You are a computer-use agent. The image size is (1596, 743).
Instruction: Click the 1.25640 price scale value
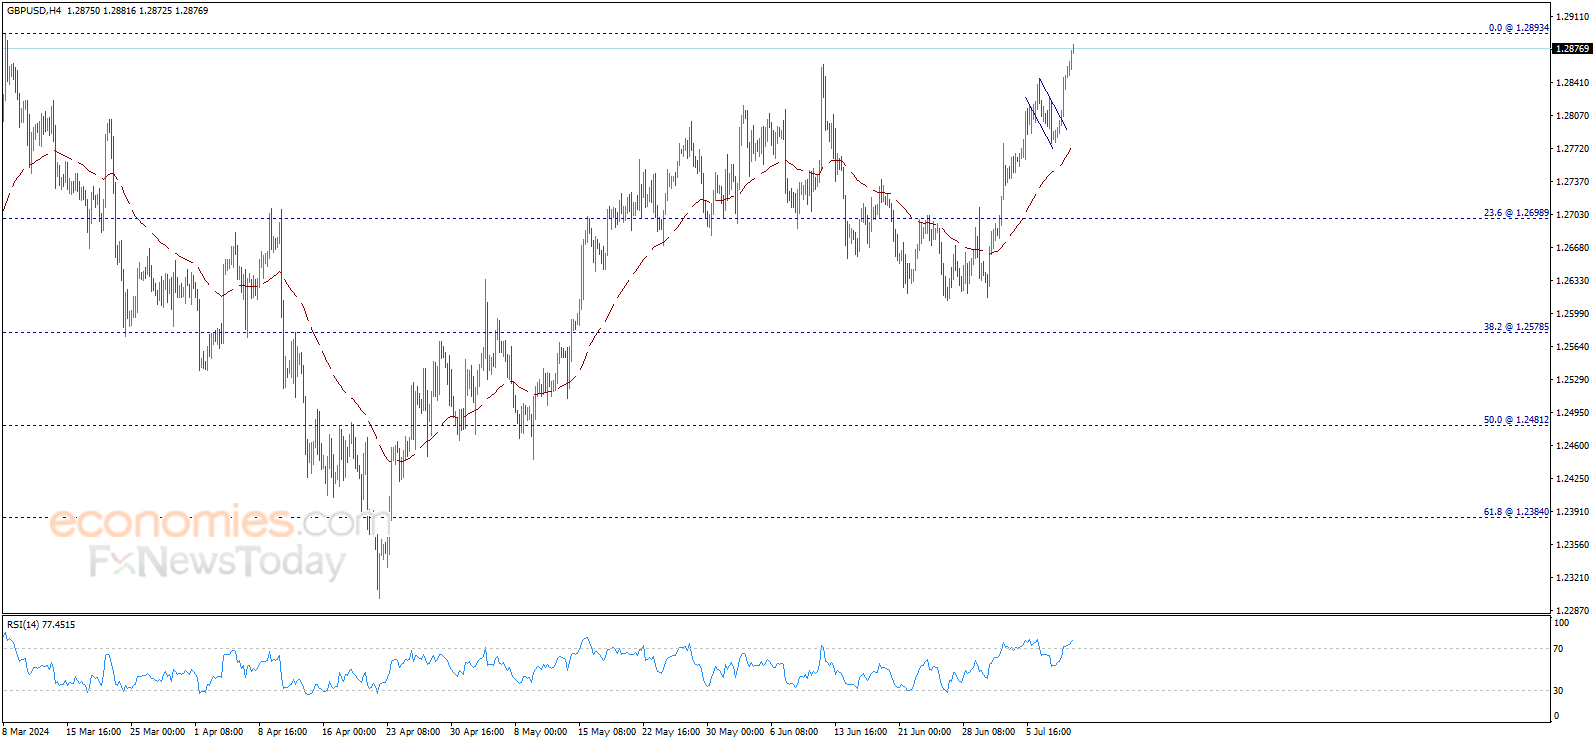1574,347
